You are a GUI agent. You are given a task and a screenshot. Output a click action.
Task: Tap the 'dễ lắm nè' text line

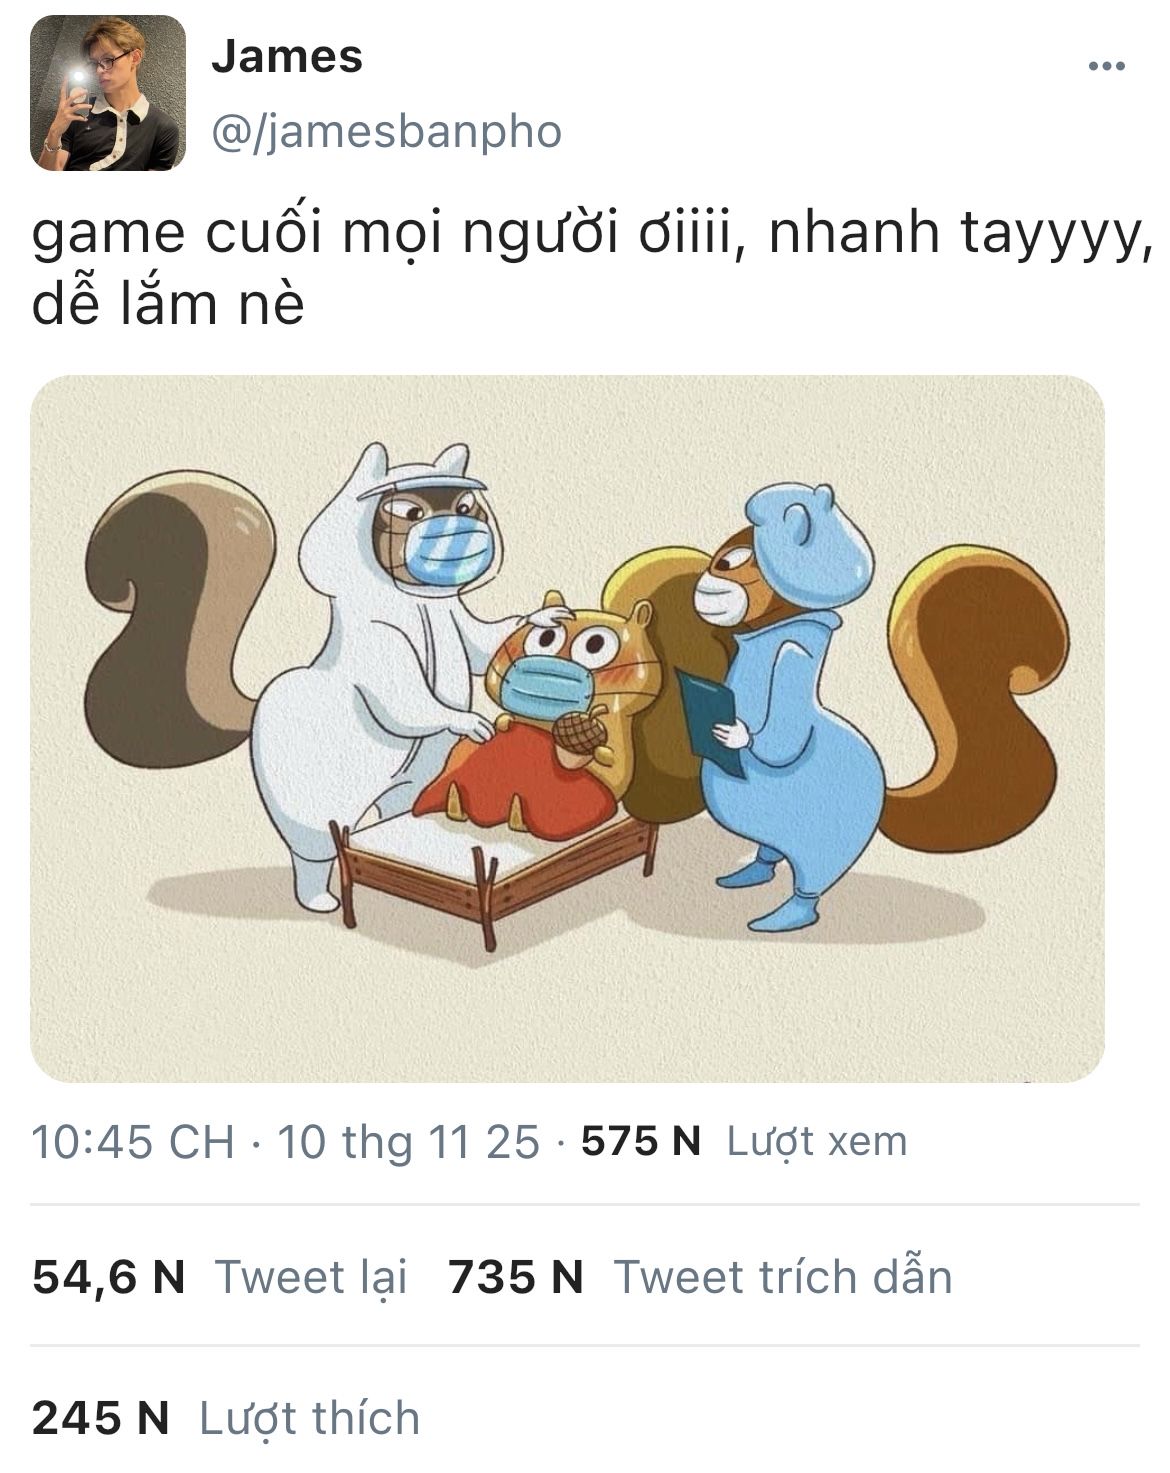168,303
